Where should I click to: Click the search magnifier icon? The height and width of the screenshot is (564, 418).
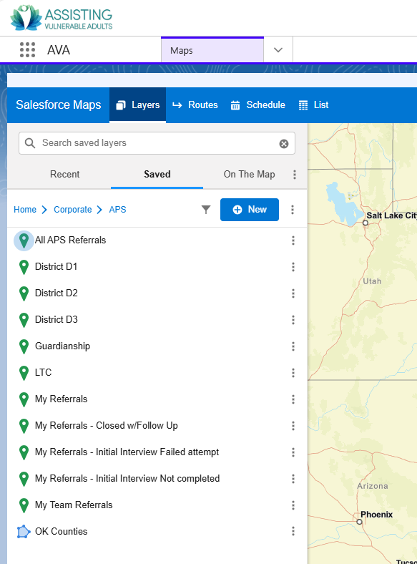click(x=30, y=143)
